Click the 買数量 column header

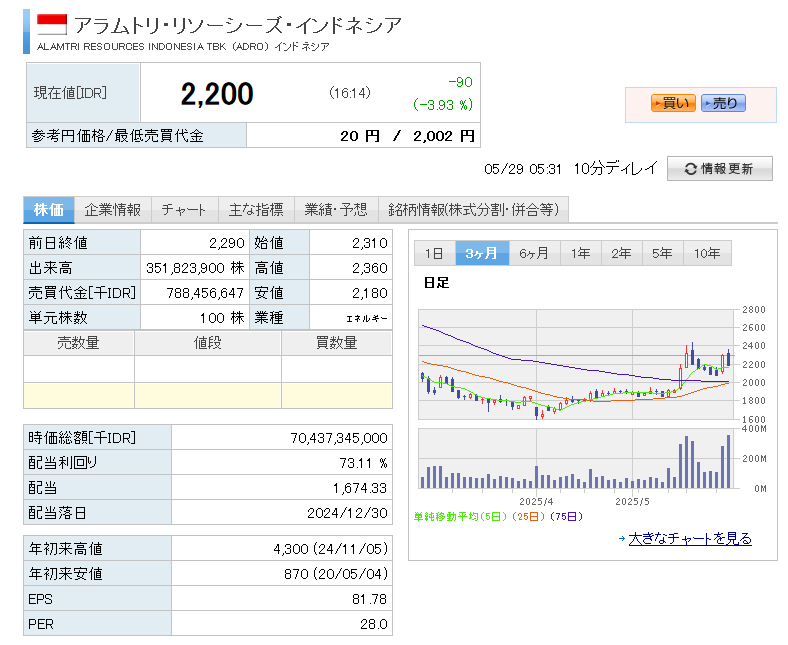click(x=337, y=343)
